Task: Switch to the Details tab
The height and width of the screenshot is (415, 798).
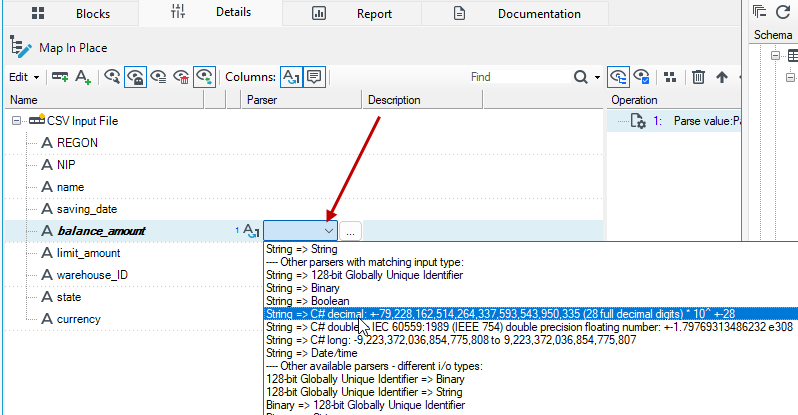Action: (211, 12)
